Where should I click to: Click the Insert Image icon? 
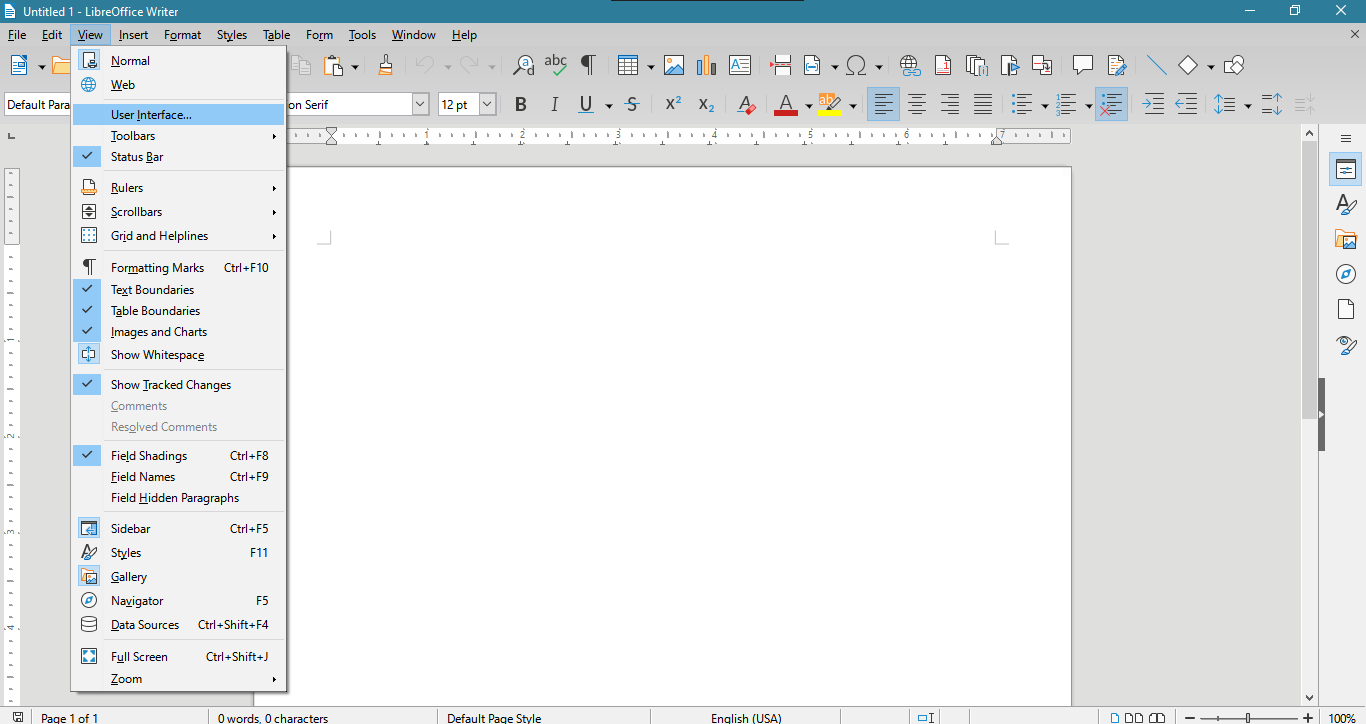(674, 65)
